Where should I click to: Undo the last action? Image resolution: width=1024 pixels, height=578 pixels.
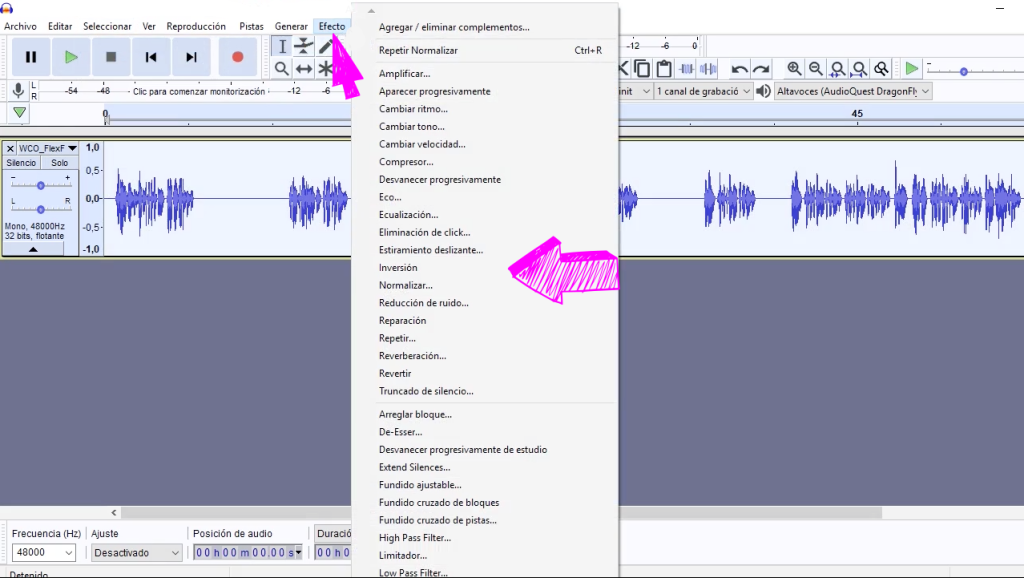(739, 69)
